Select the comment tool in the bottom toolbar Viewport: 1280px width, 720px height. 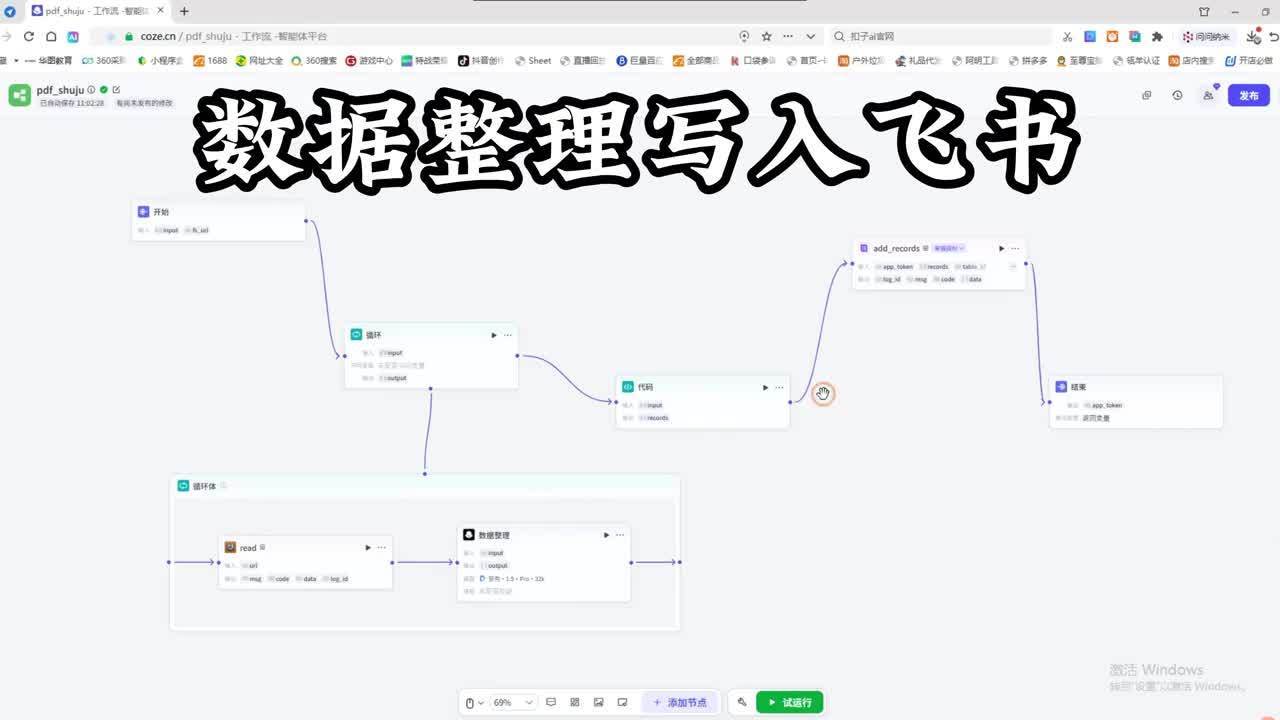tap(551, 702)
